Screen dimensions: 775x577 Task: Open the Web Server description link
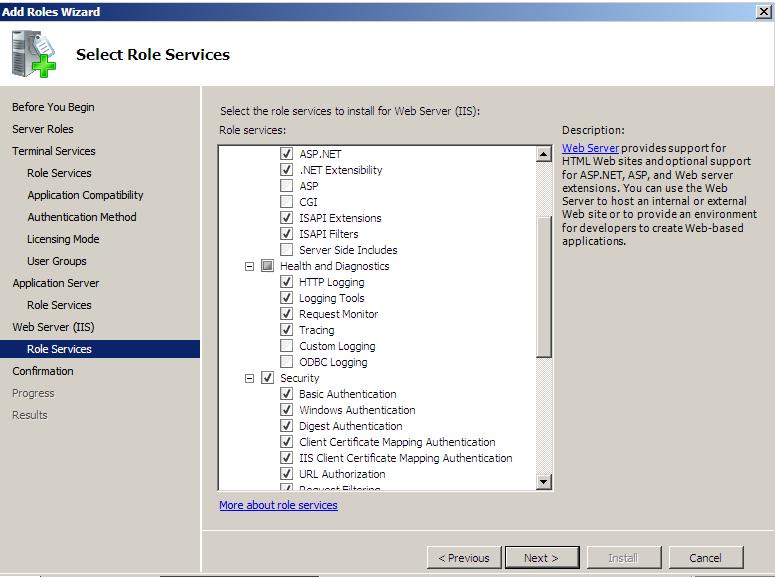coord(590,148)
